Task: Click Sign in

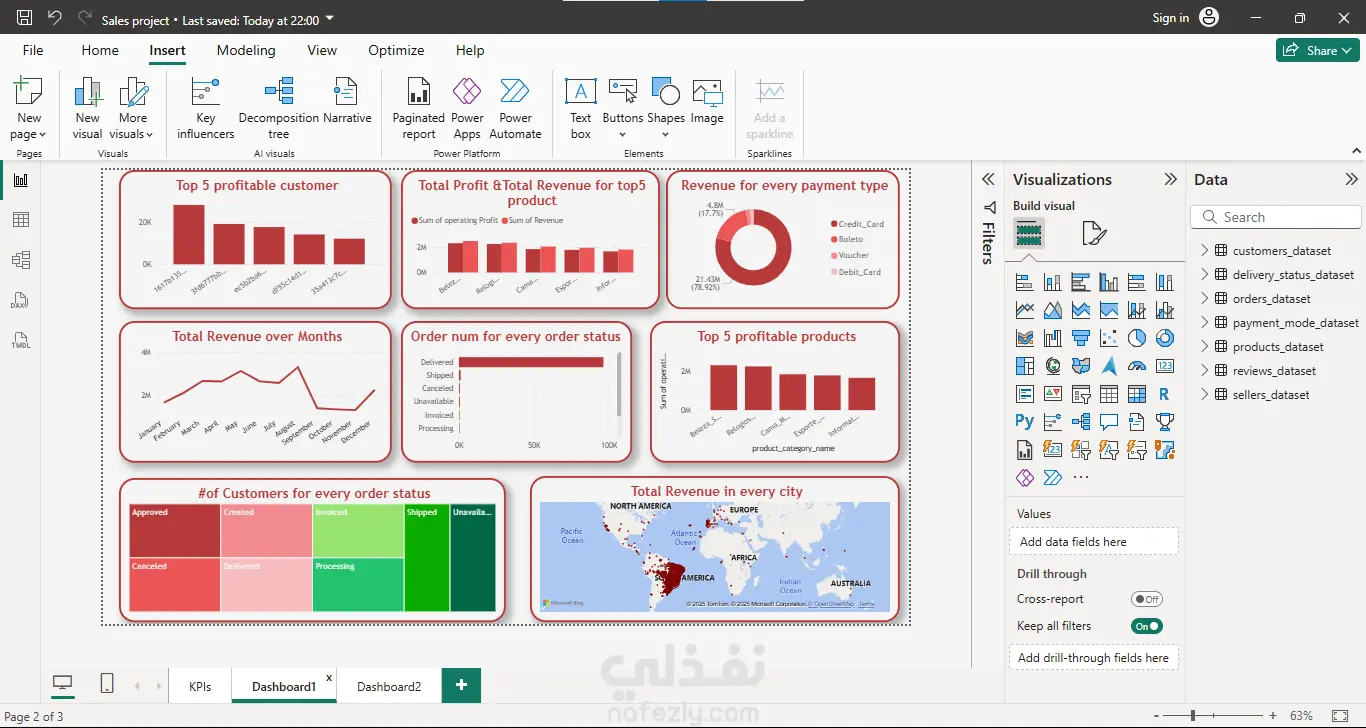Action: click(x=1170, y=18)
